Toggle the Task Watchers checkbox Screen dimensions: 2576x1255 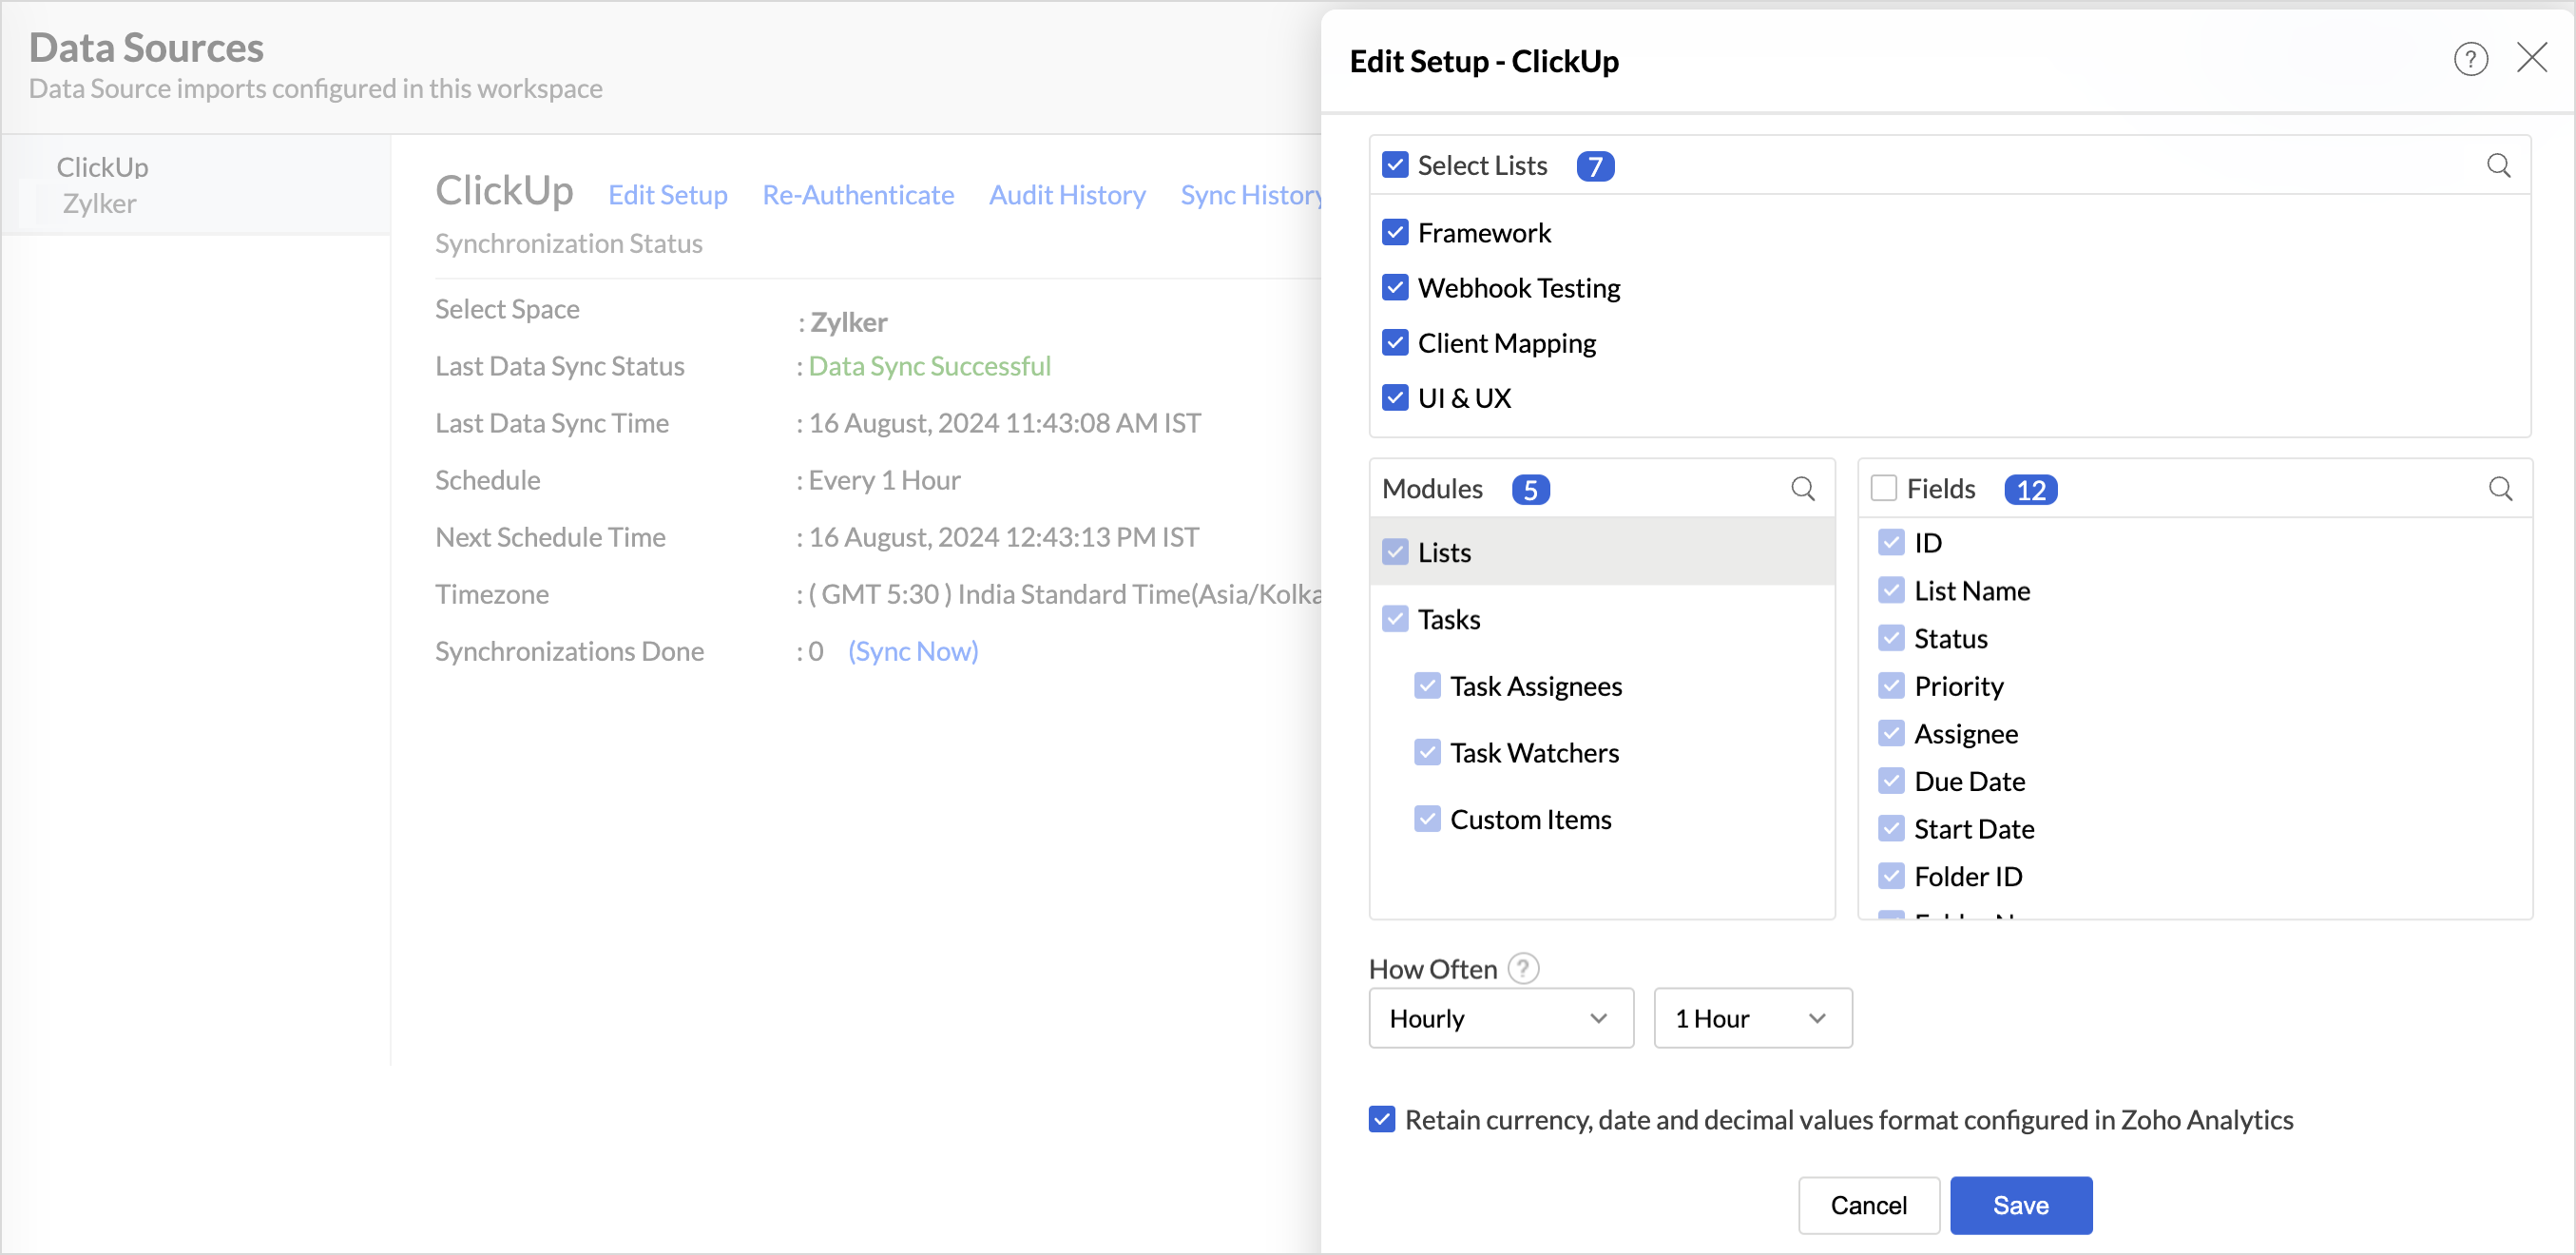1428,752
